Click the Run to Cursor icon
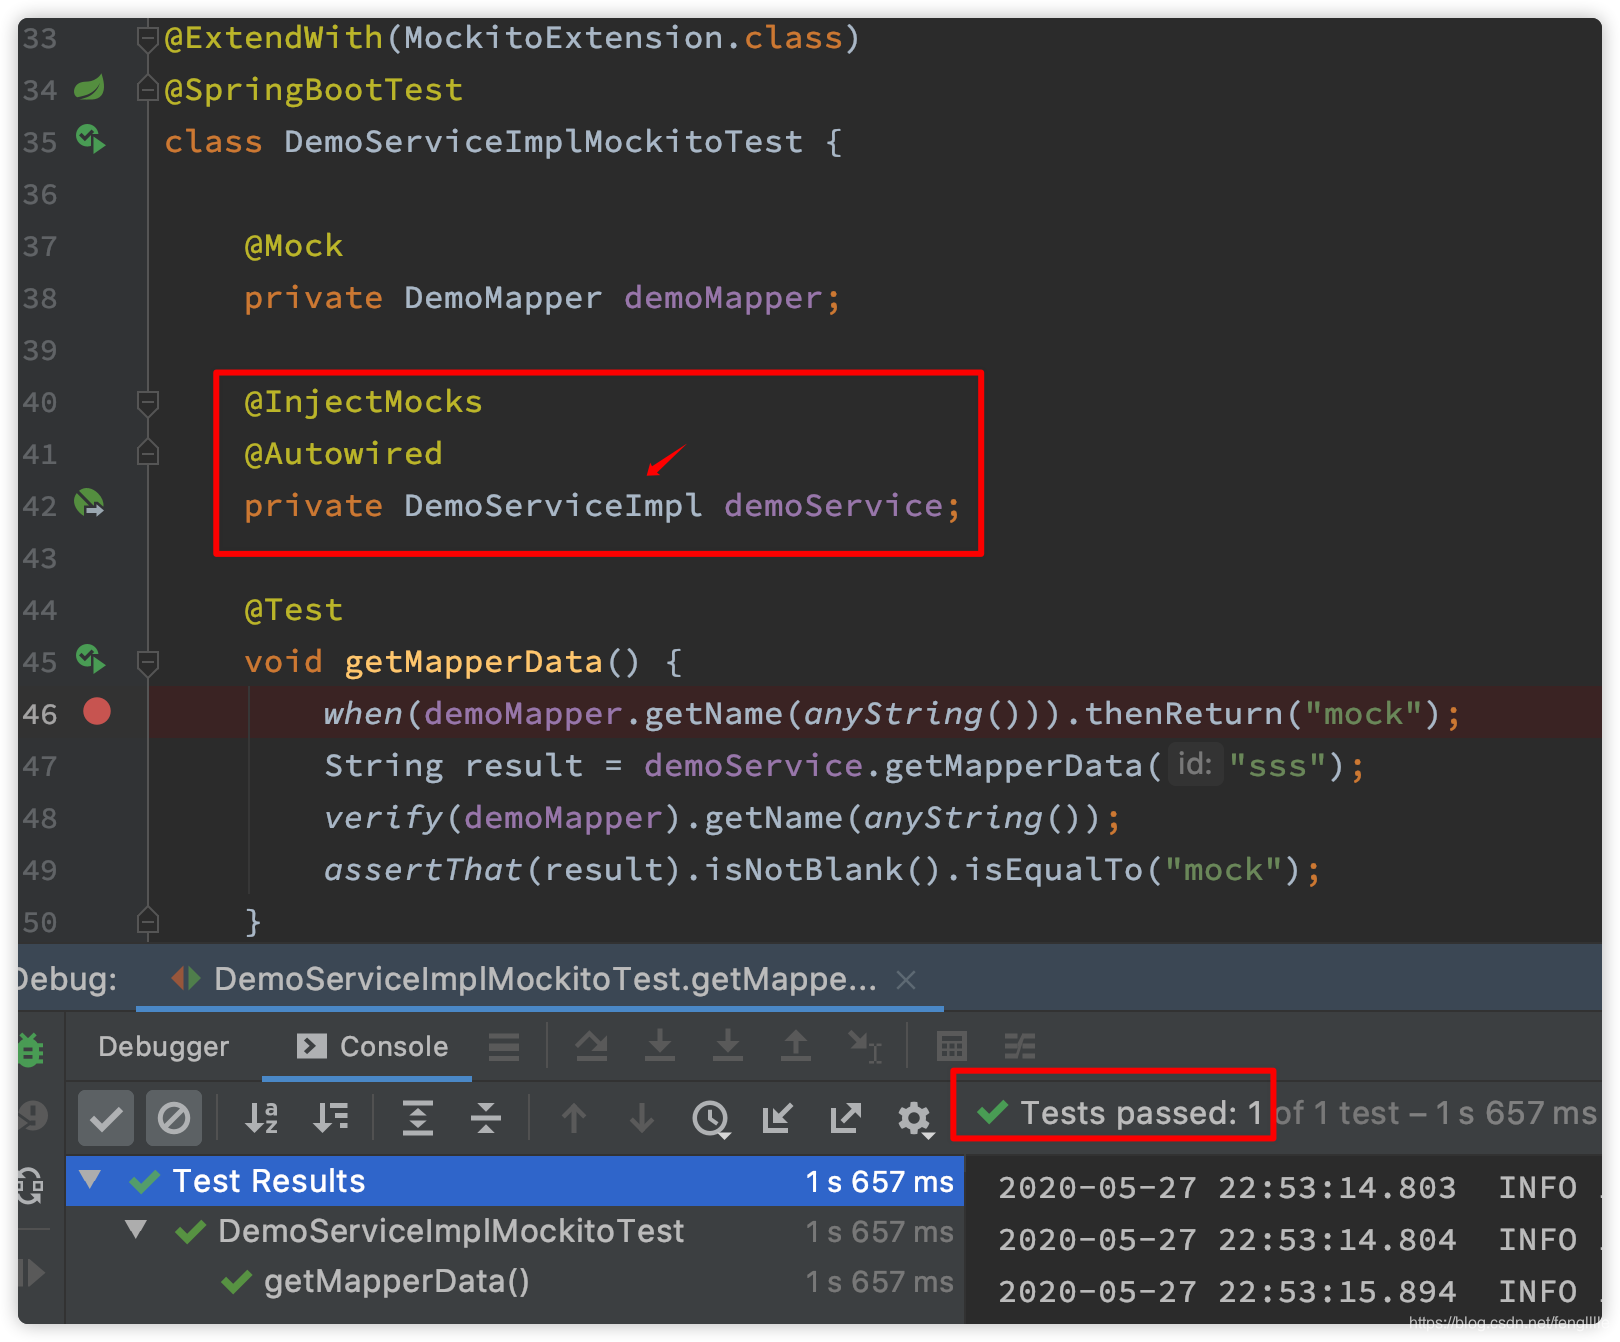This screenshot has width=1620, height=1342. coord(865,1046)
